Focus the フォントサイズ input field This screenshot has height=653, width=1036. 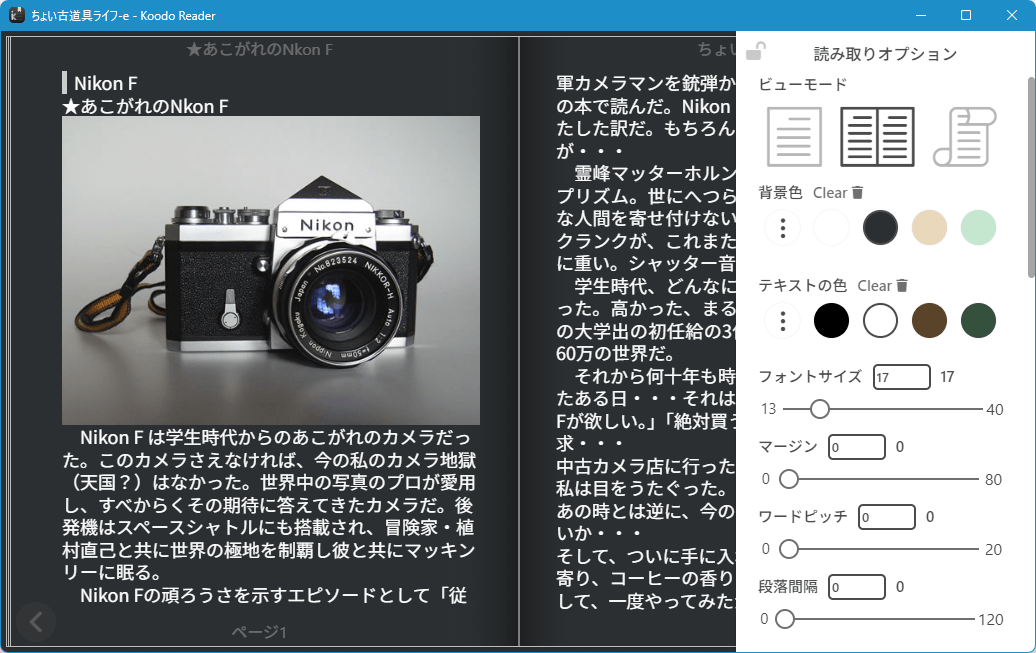point(901,377)
